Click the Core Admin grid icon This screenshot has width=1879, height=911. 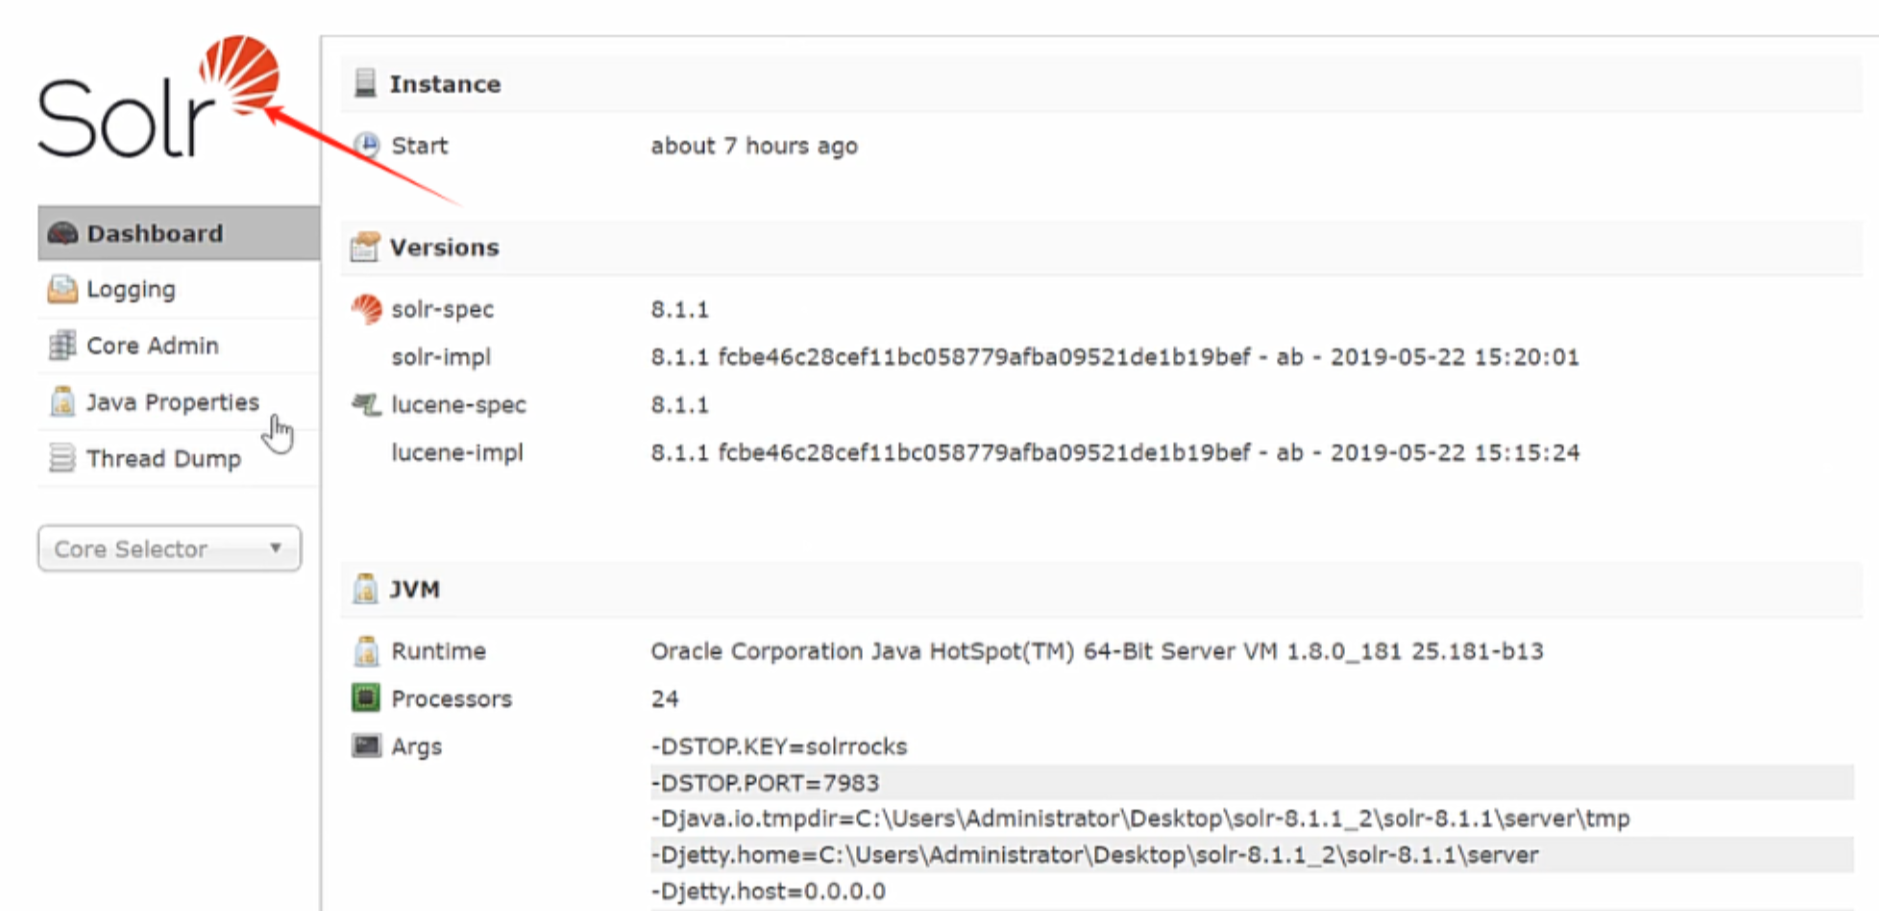[62, 346]
